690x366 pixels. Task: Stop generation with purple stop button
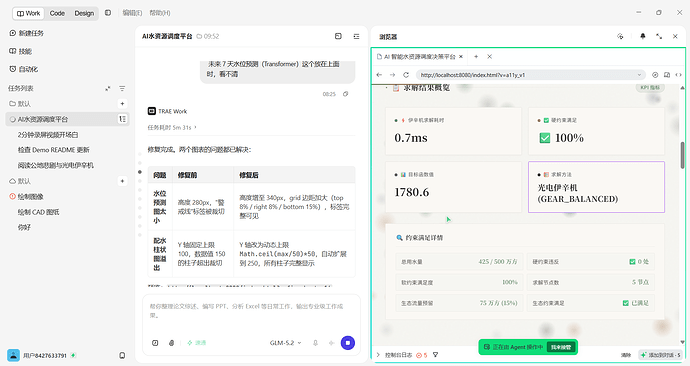tap(348, 343)
